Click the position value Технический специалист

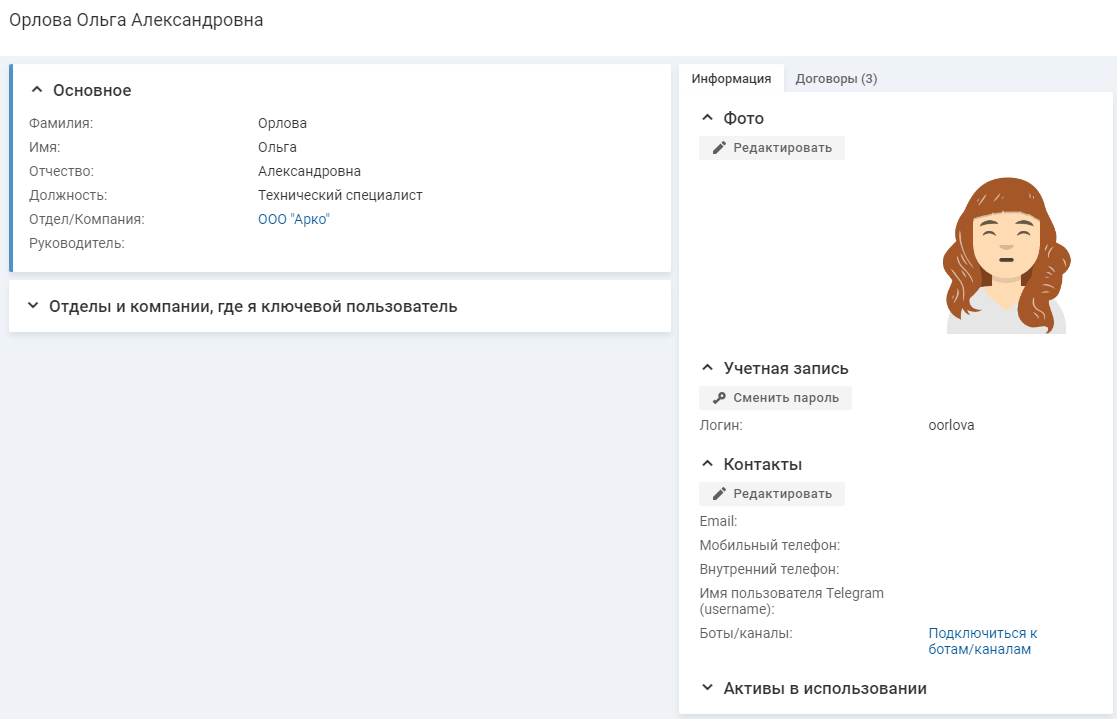point(340,195)
